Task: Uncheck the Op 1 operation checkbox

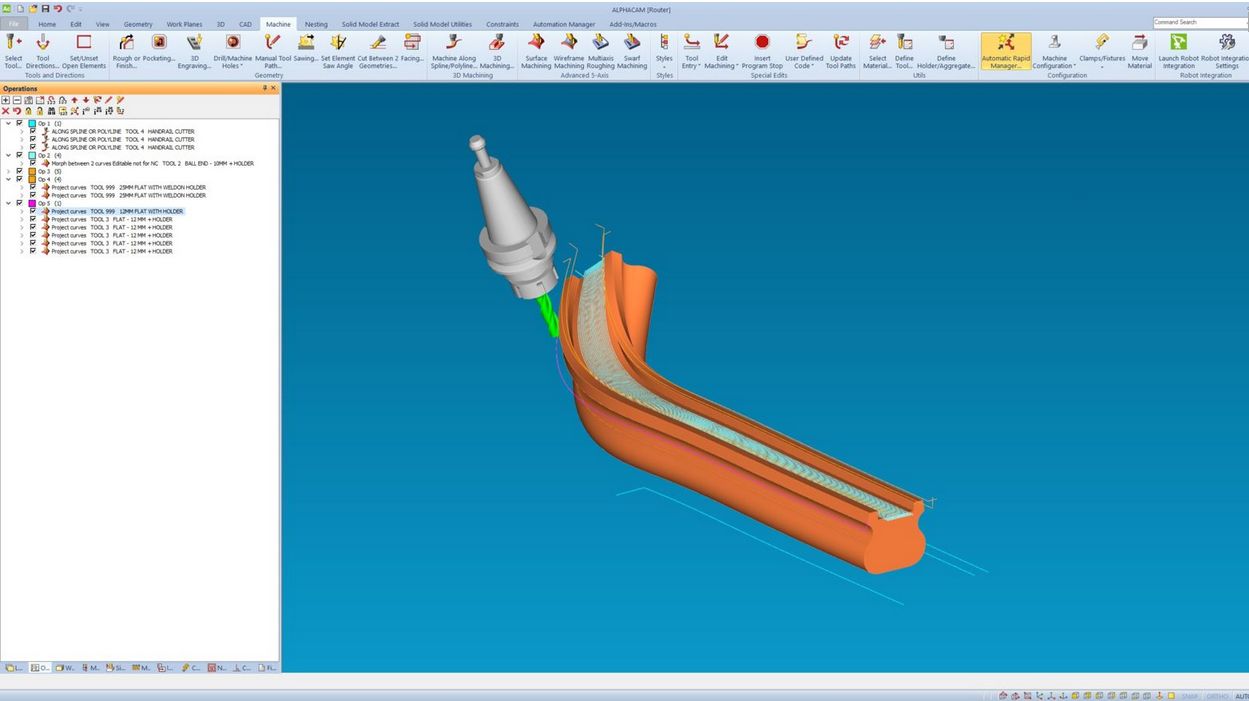Action: pyautogui.click(x=20, y=123)
